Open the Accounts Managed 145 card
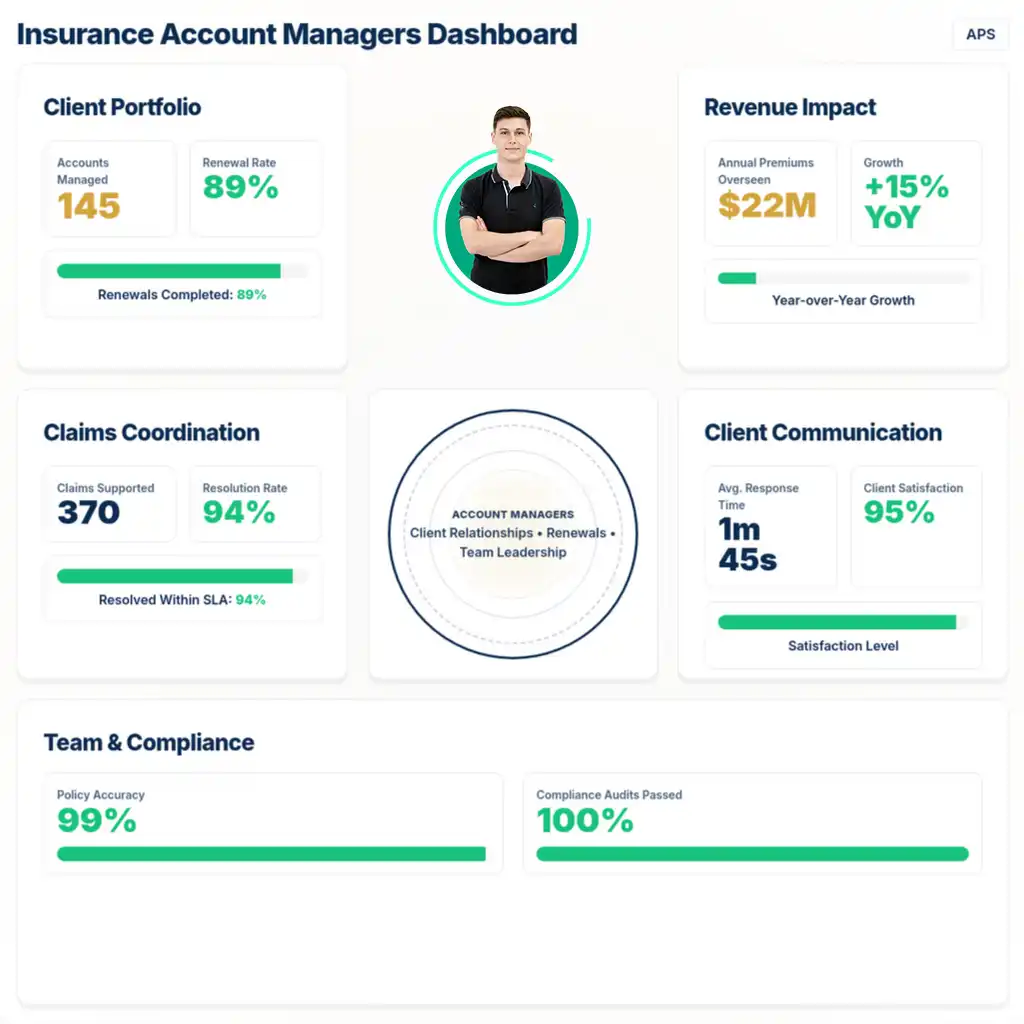Screen dimensions: 1024x1024 click(109, 189)
